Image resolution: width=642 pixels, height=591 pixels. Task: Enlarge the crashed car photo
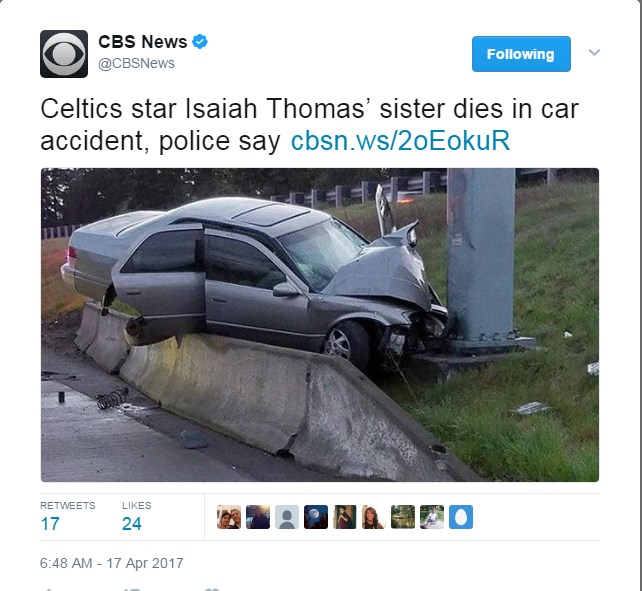click(x=320, y=325)
